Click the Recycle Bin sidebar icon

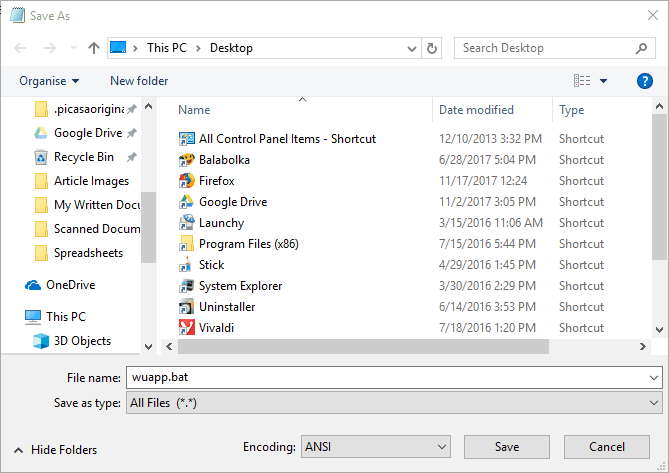pos(41,157)
